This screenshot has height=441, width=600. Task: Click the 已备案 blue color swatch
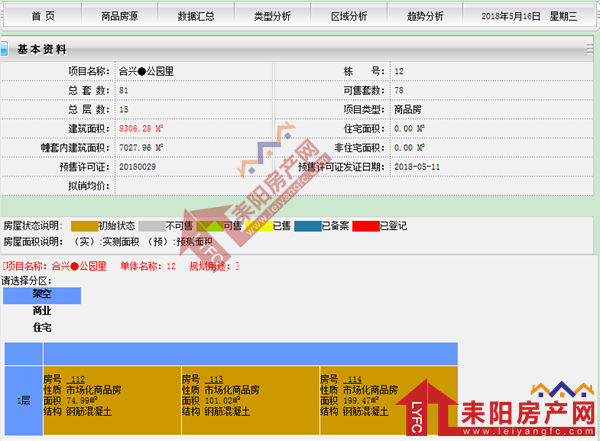pos(308,226)
